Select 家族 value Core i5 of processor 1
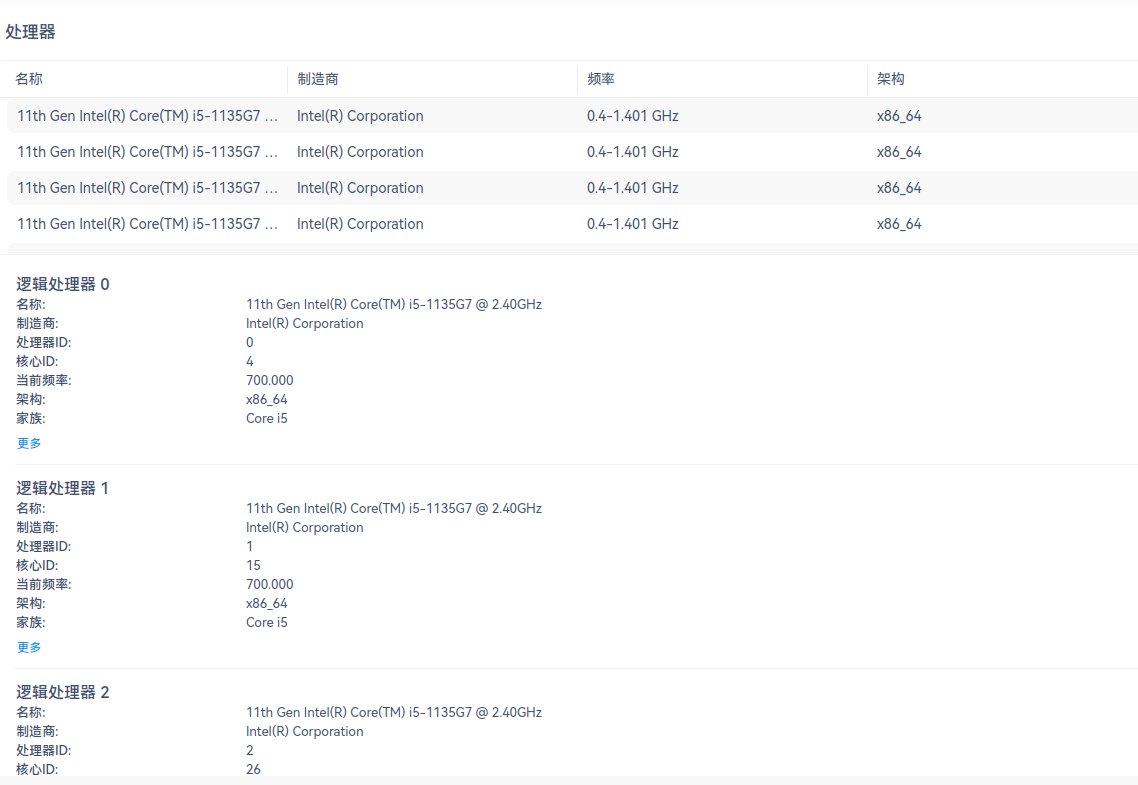The height and width of the screenshot is (785, 1138). click(x=267, y=622)
